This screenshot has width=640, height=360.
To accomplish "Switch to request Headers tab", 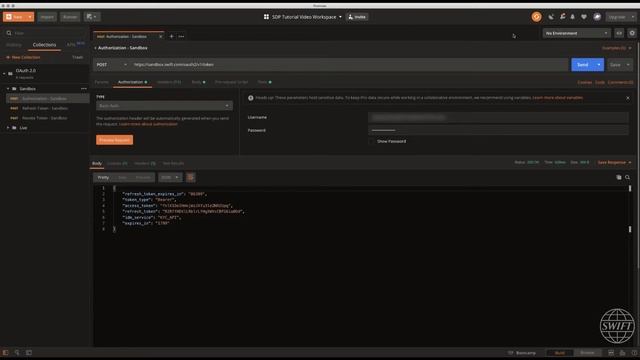I will pos(169,82).
